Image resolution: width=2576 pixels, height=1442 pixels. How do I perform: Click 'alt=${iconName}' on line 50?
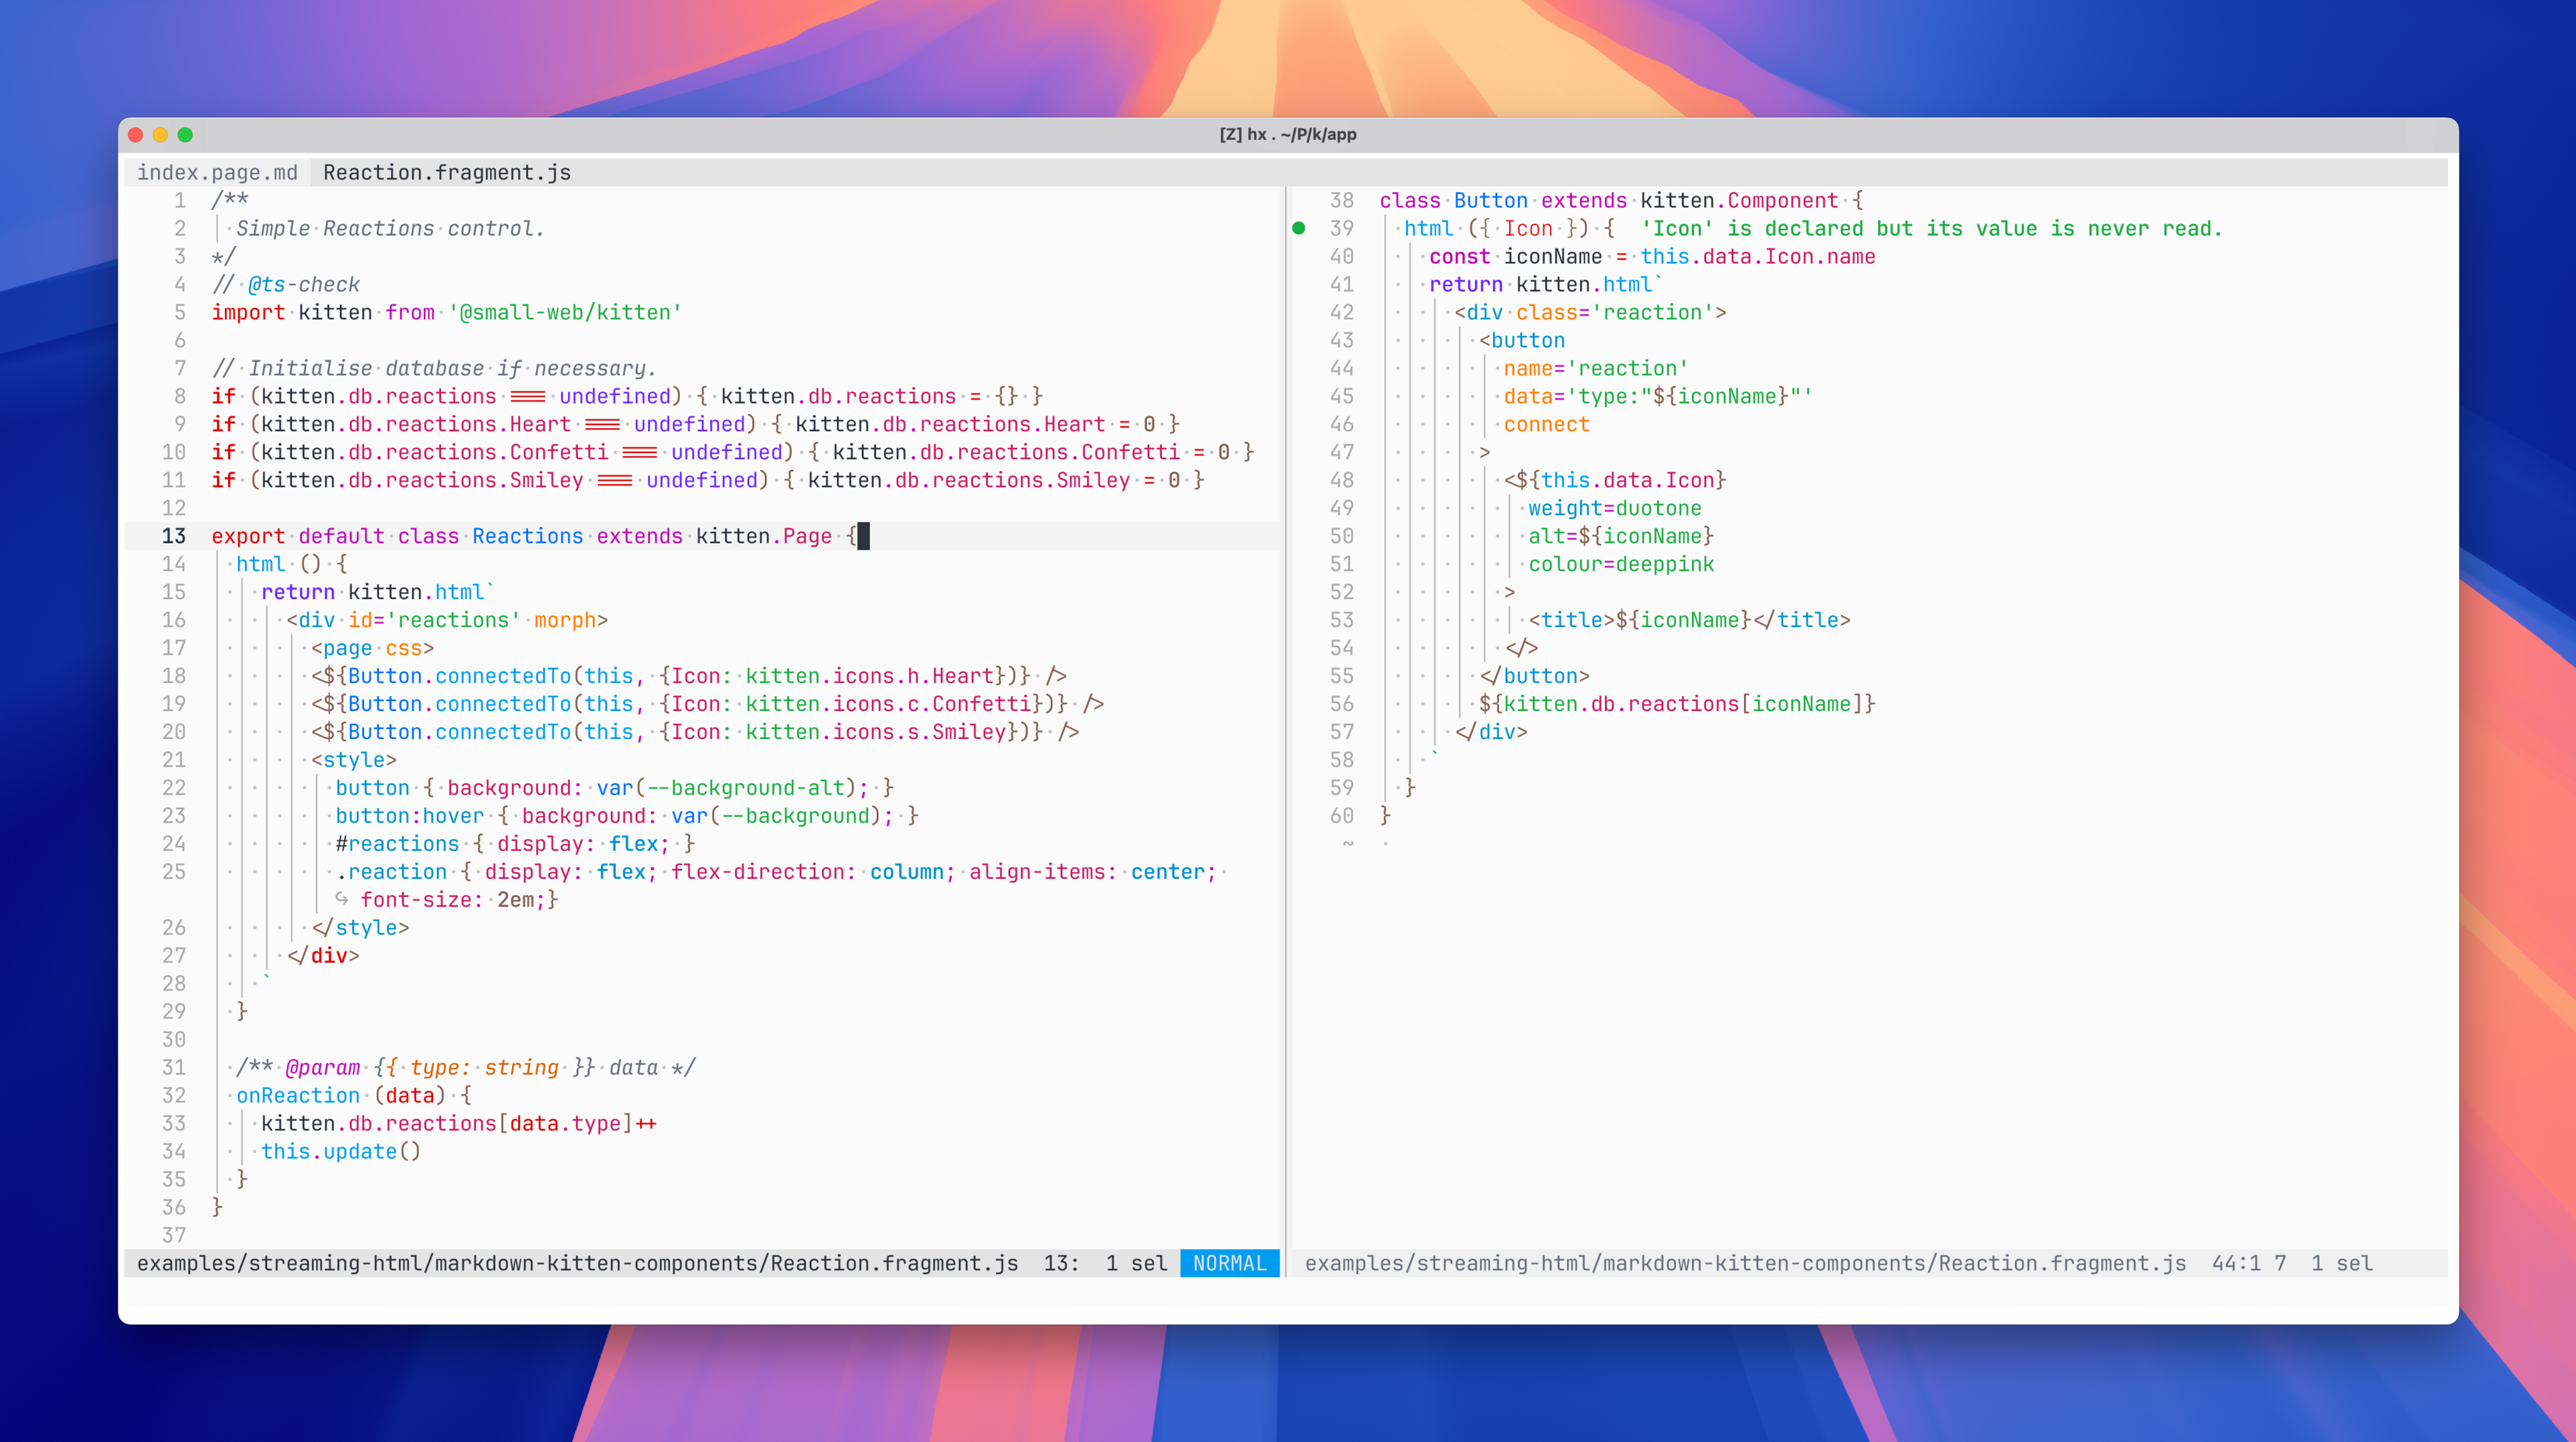click(x=1620, y=536)
